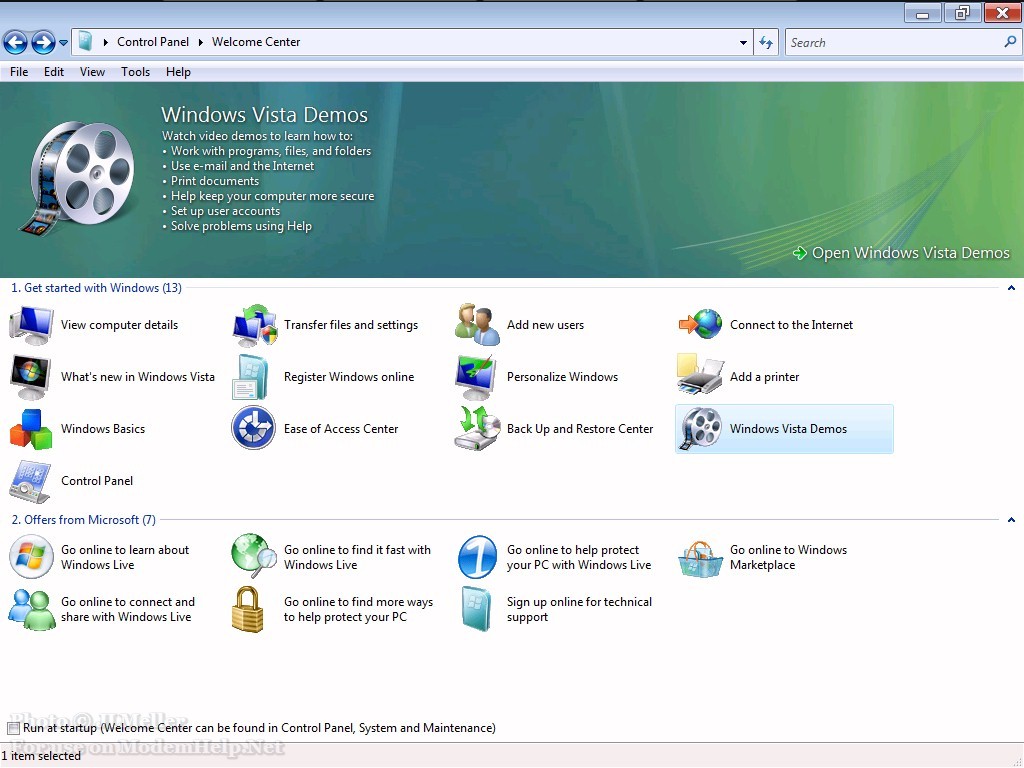Open the File menu

[x=19, y=72]
